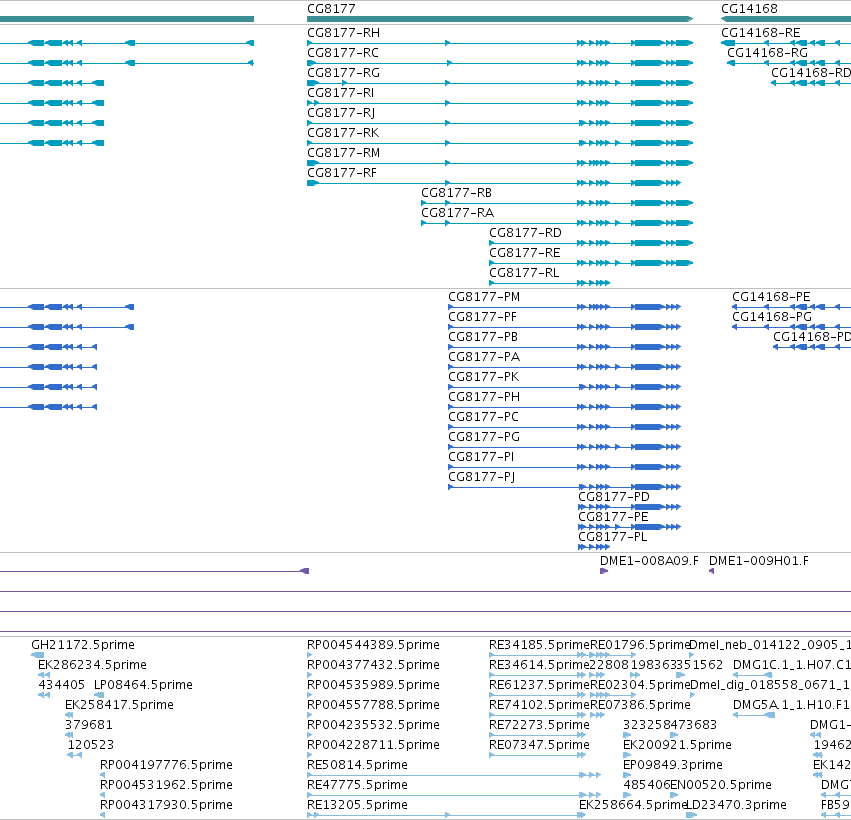Click transcript label CG8177-RH

click(x=344, y=33)
